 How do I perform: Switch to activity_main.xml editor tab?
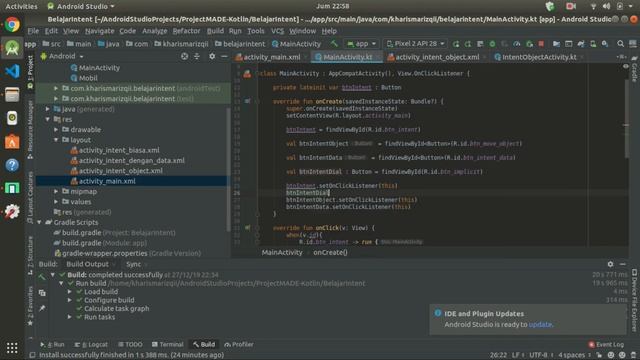coord(271,57)
